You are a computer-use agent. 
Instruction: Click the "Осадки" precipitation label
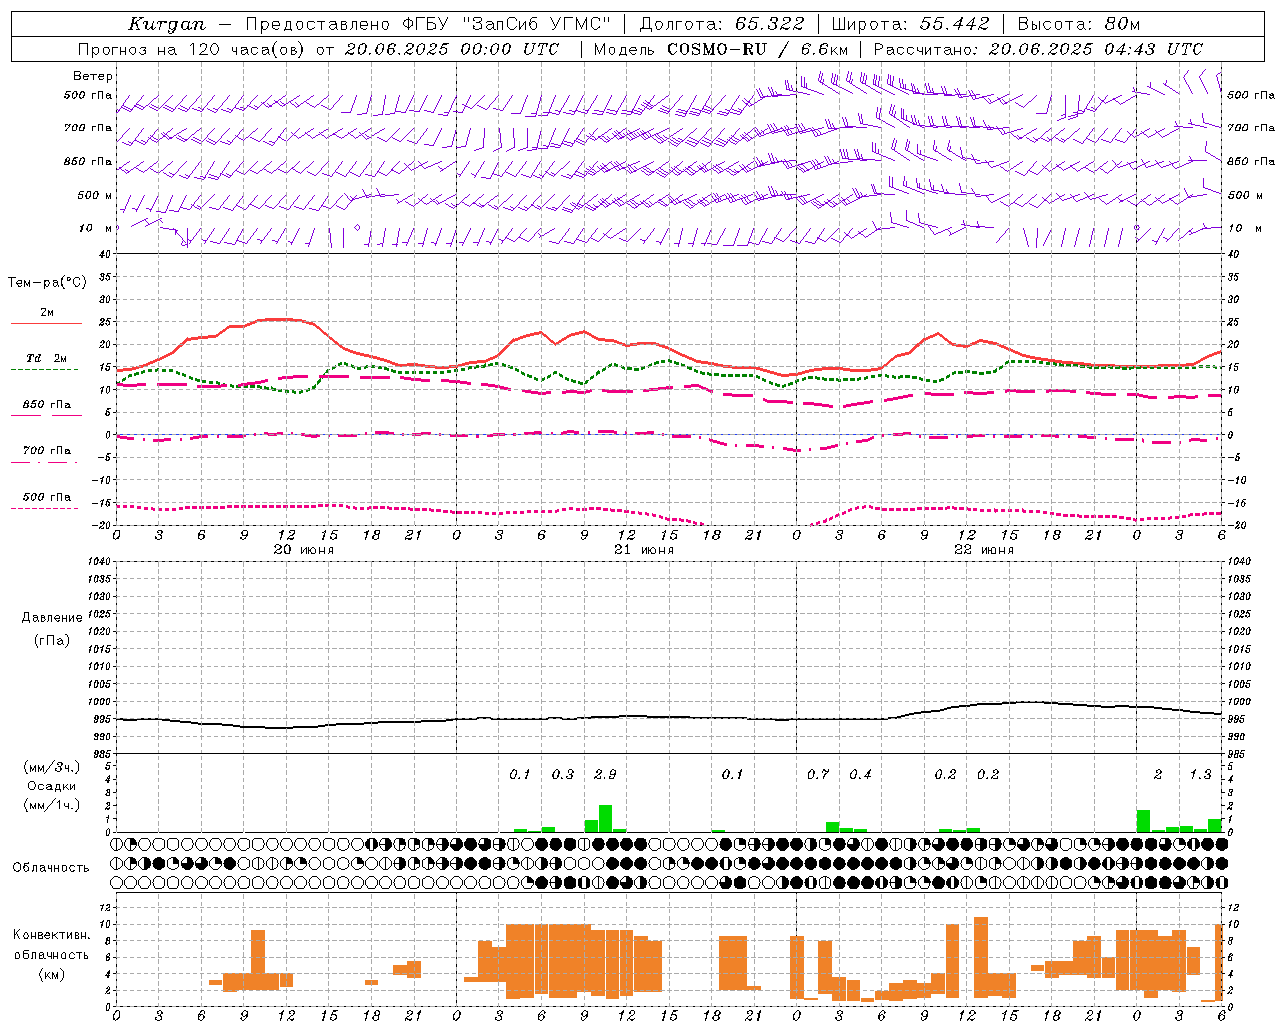52,786
